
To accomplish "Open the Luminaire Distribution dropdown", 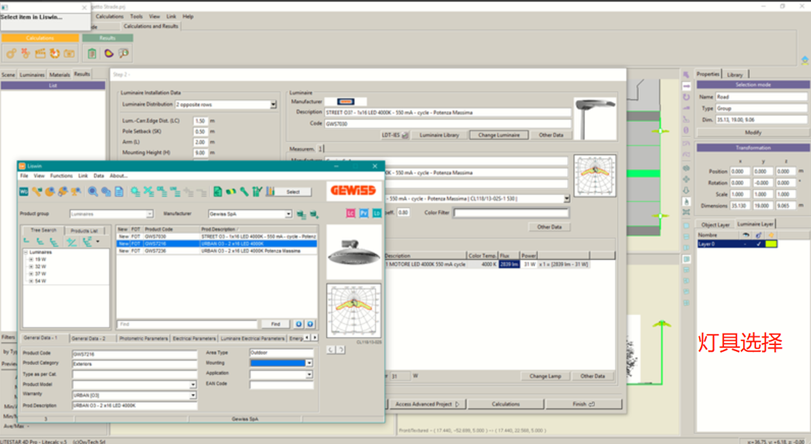I will [273, 105].
